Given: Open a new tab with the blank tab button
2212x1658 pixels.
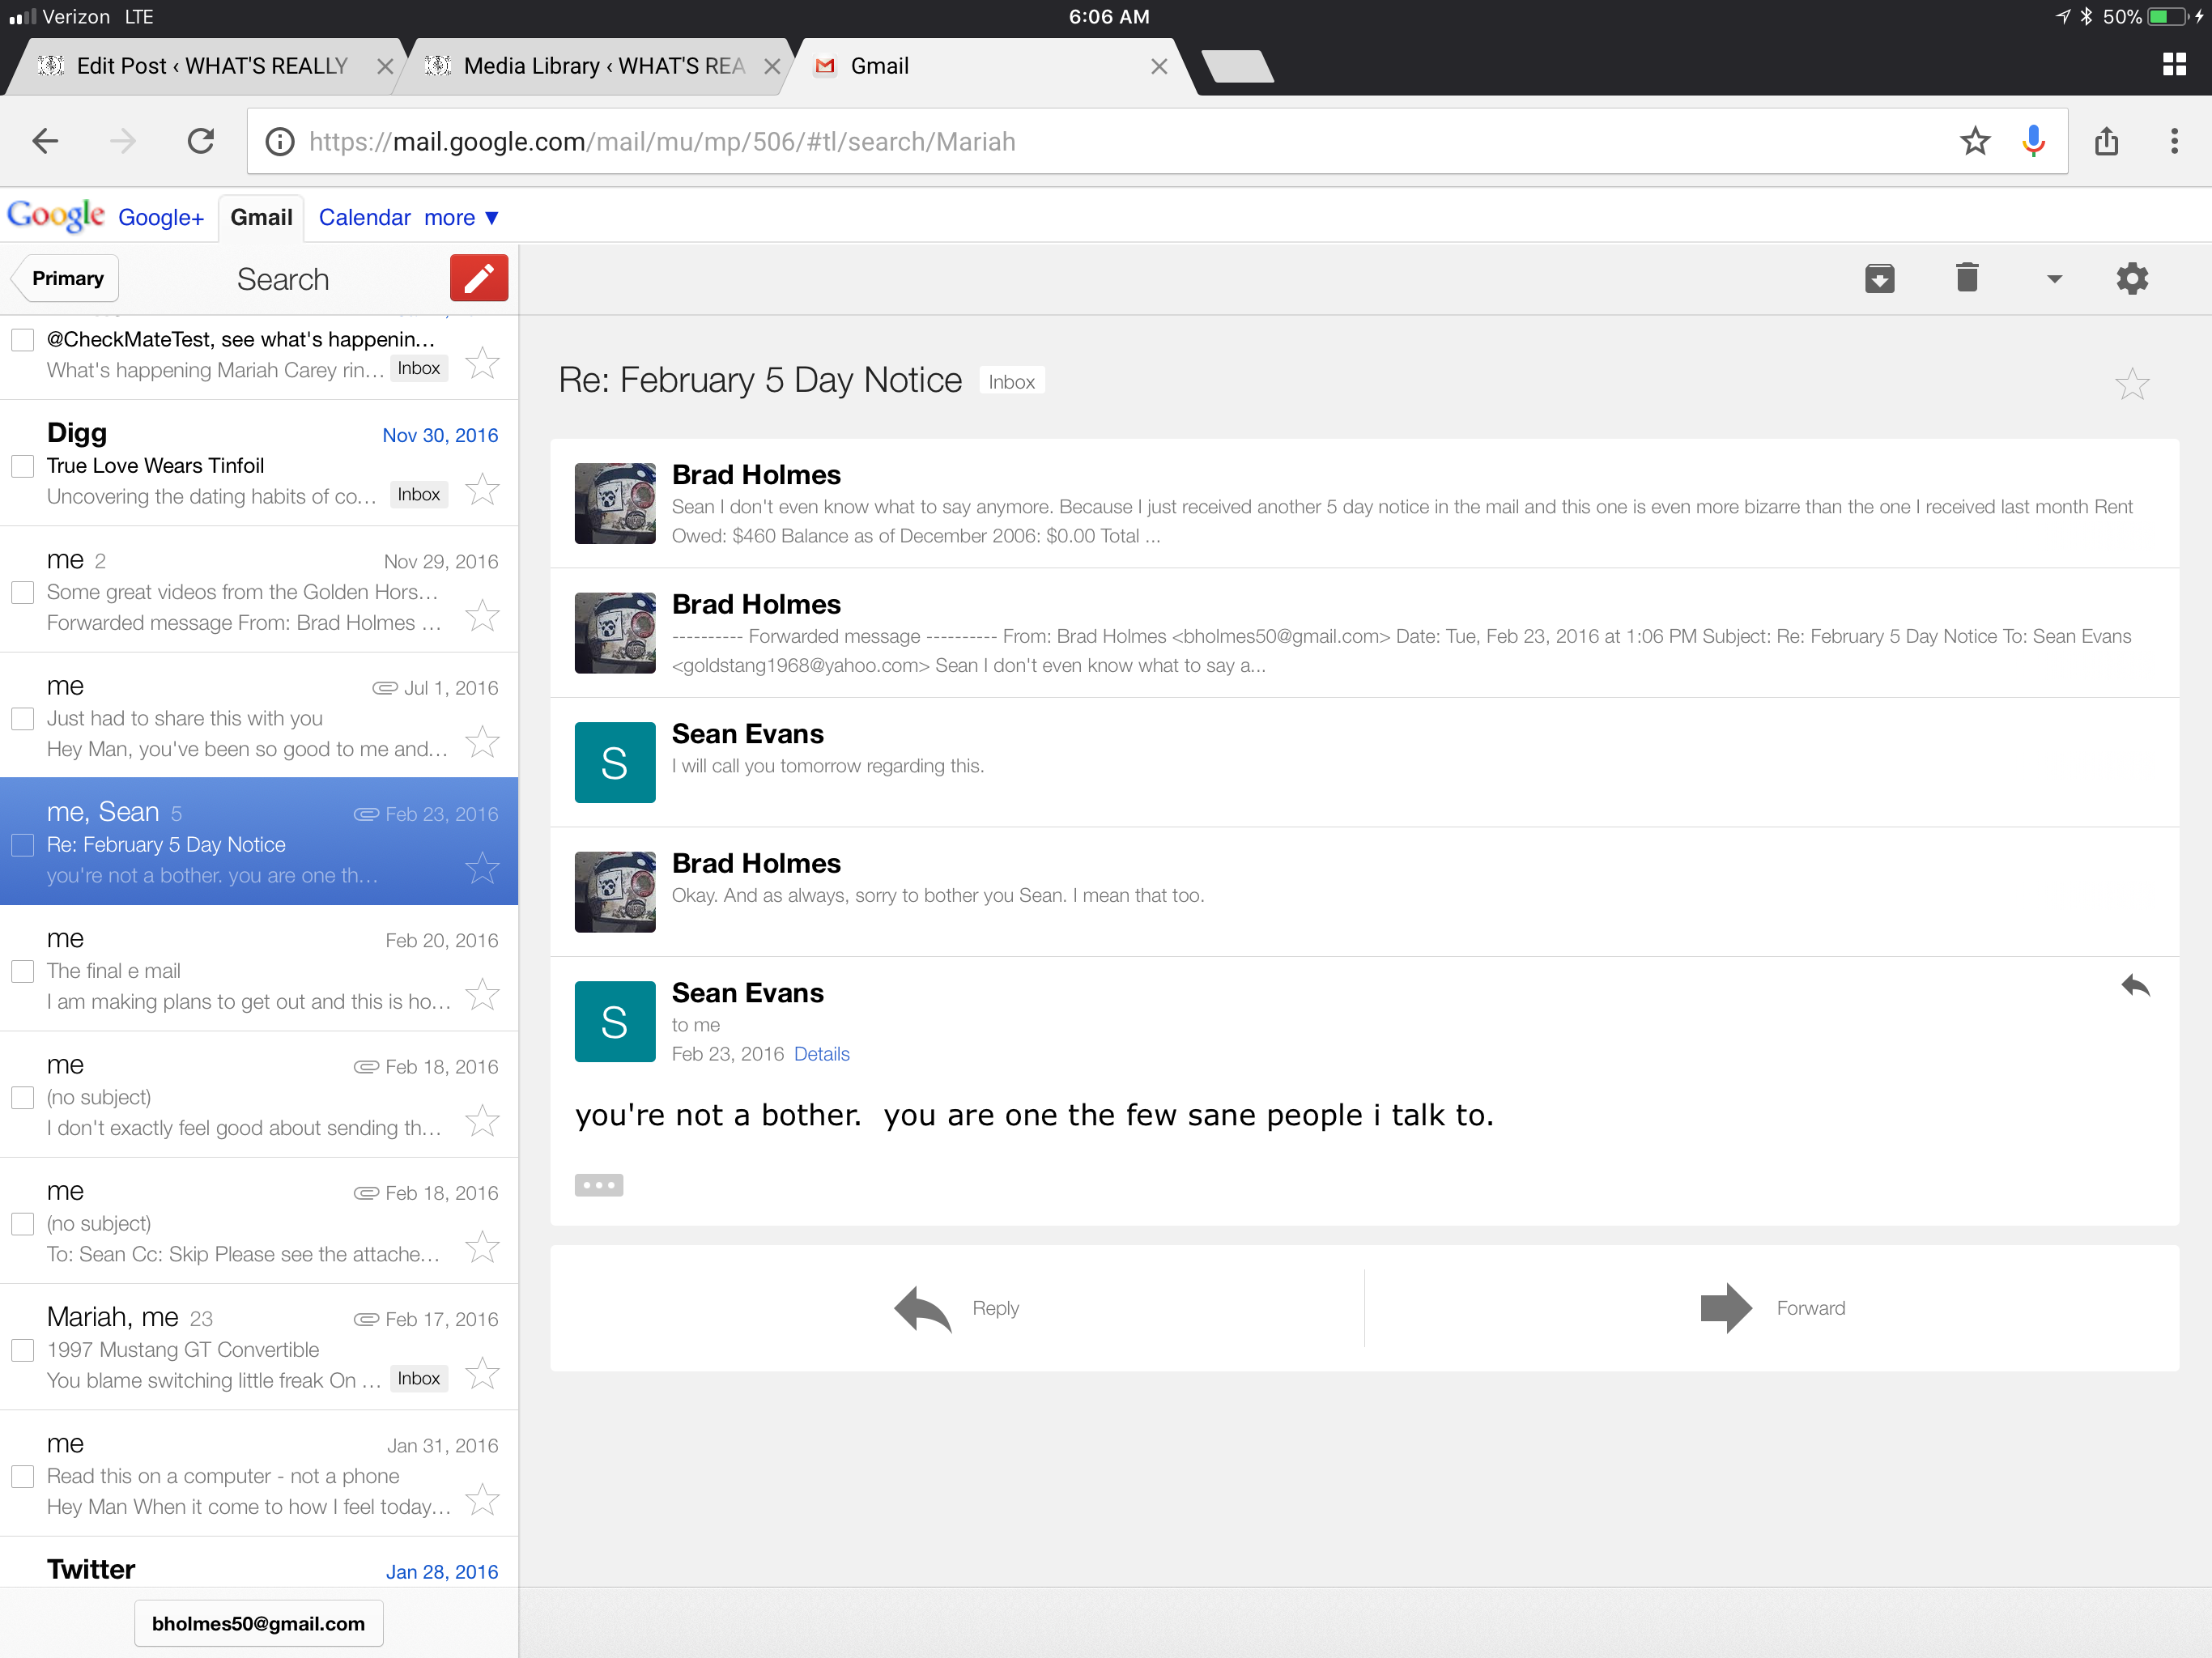Looking at the screenshot, I should 1237,66.
